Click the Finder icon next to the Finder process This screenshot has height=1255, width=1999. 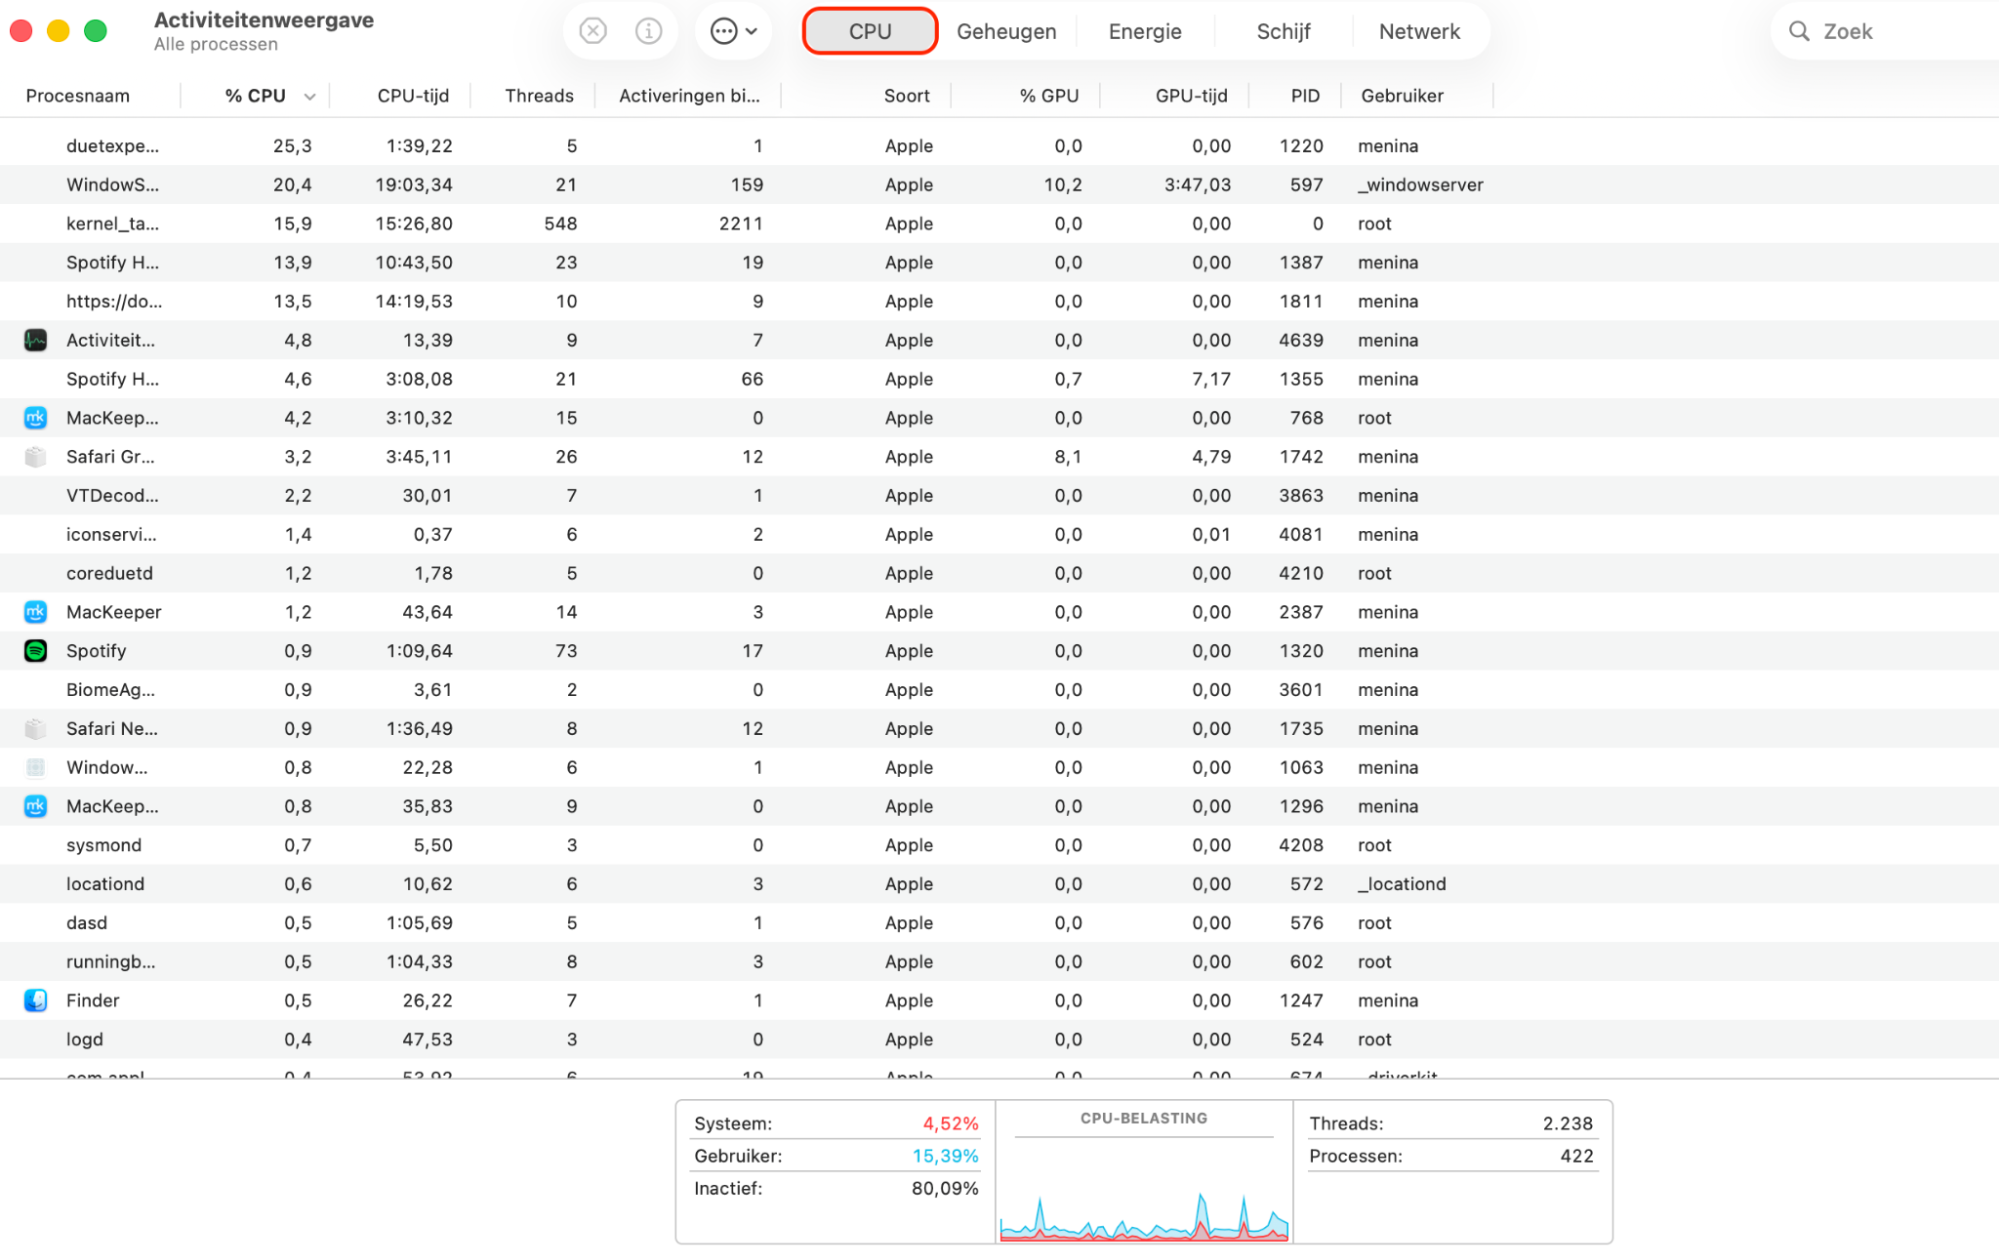pos(35,1000)
